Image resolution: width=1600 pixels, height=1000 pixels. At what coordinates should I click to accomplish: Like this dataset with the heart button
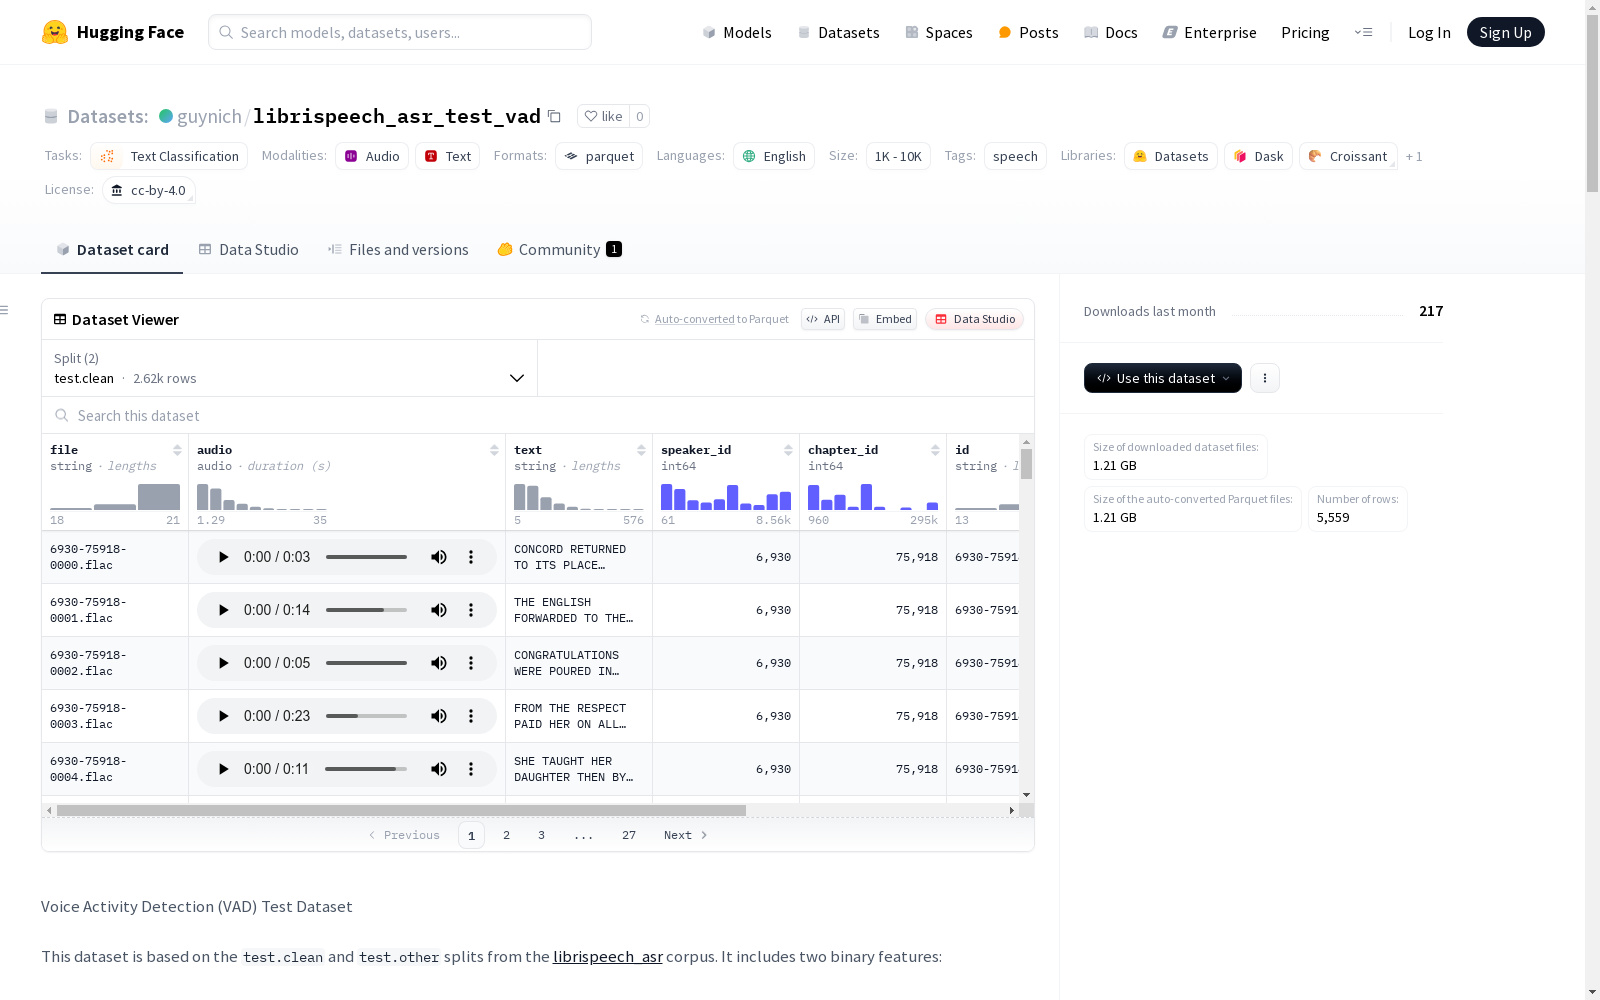[x=603, y=116]
